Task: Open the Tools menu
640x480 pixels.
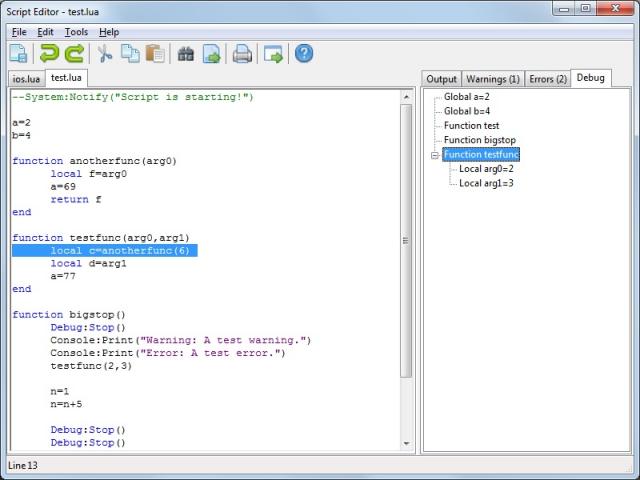Action: (x=76, y=32)
